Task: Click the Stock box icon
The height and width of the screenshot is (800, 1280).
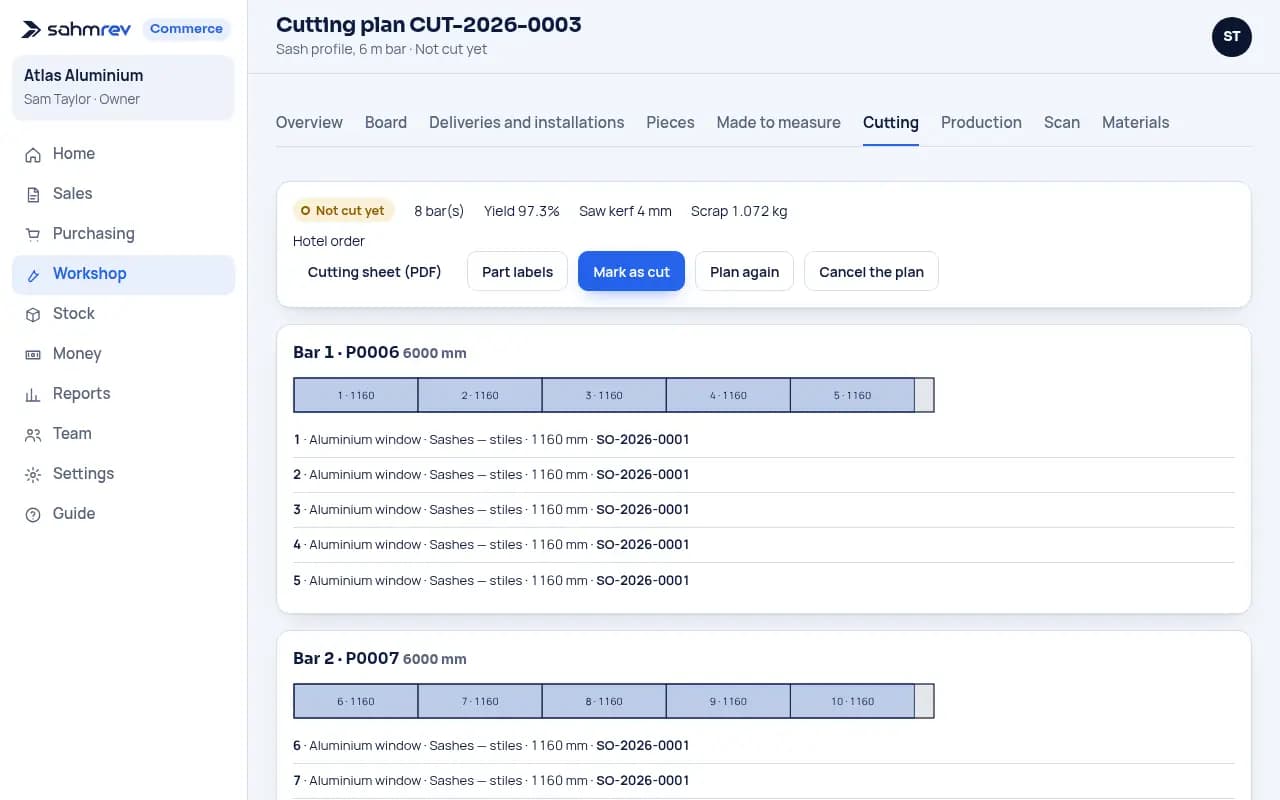Action: [33, 314]
